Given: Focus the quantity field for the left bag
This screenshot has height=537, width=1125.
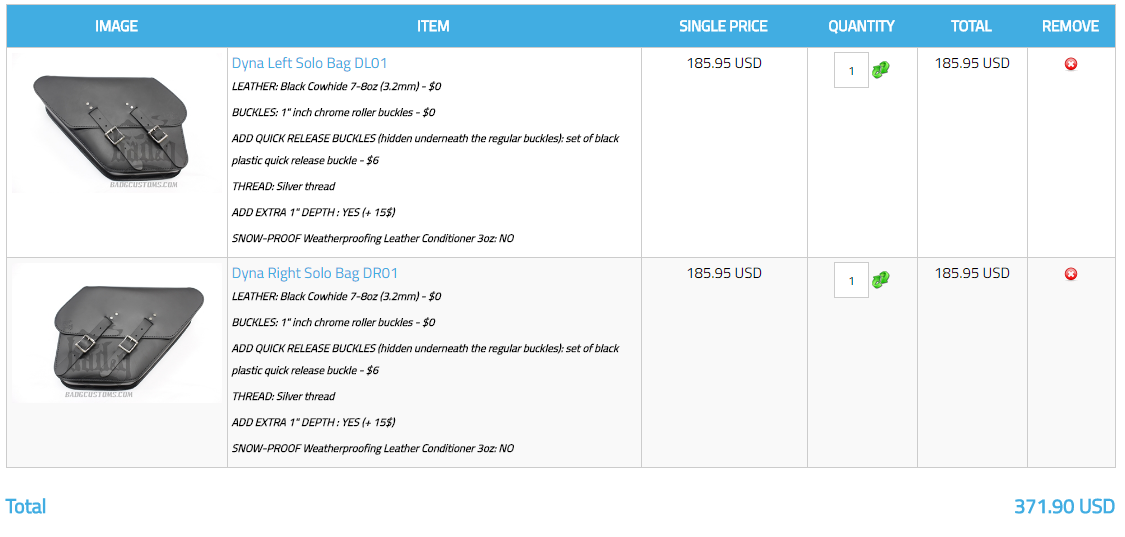Looking at the screenshot, I should (x=851, y=70).
